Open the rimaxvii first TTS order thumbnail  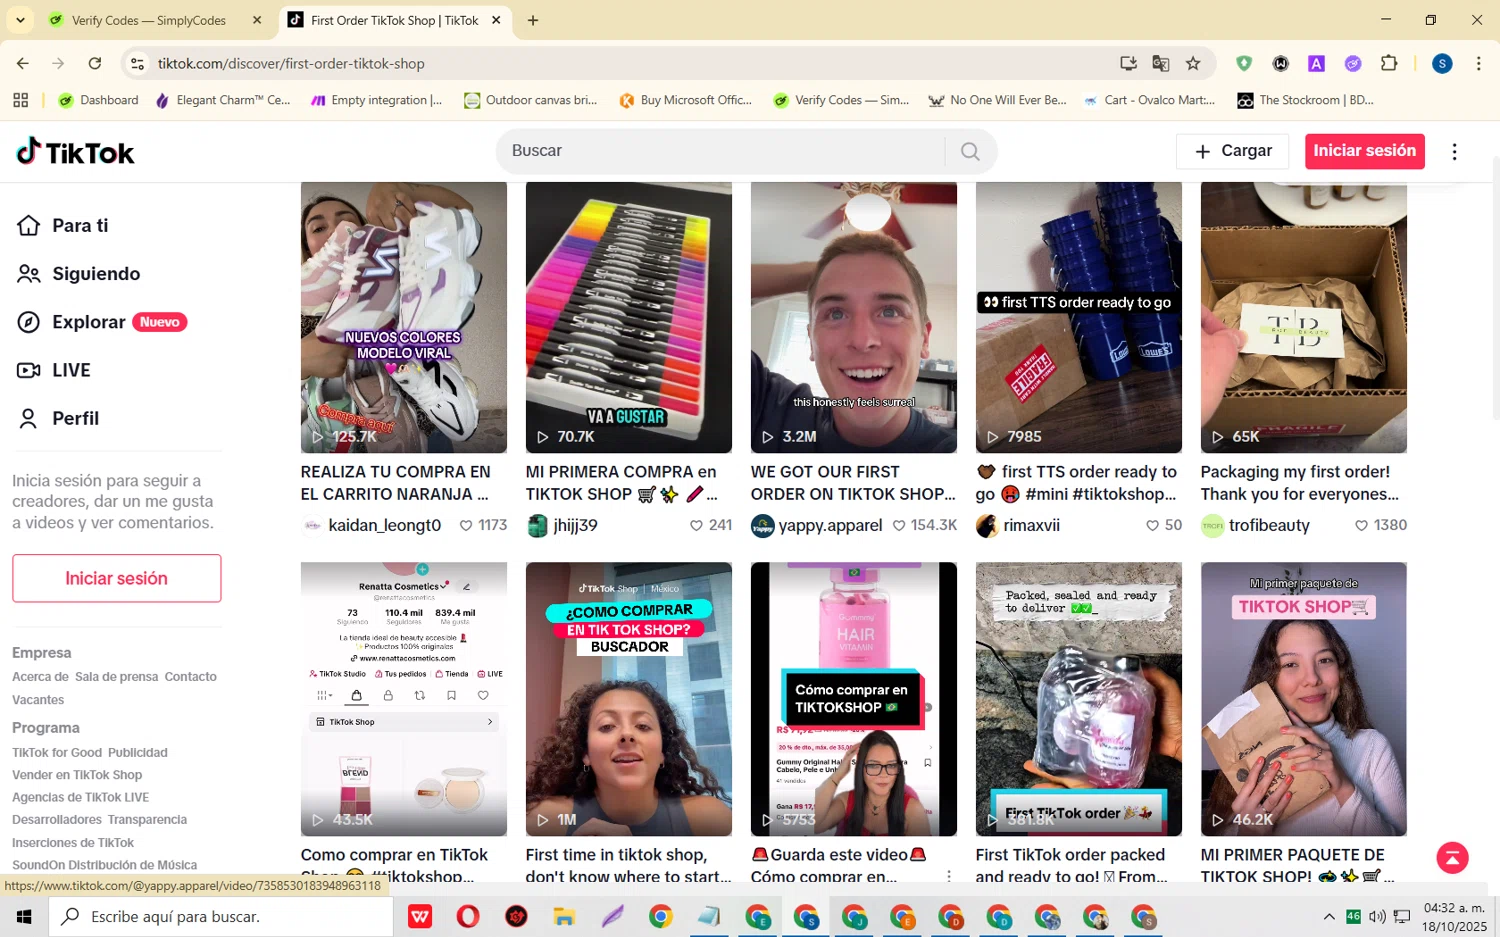coord(1079,317)
